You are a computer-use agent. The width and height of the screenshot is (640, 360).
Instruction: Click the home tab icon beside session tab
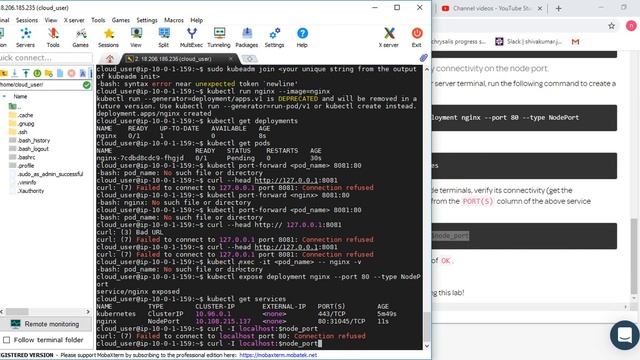110,59
